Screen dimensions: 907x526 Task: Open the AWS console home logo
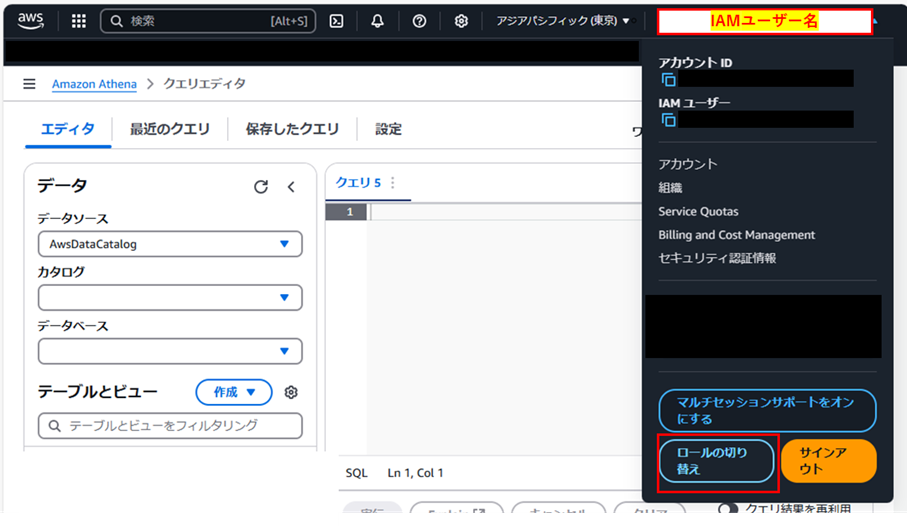coord(30,21)
